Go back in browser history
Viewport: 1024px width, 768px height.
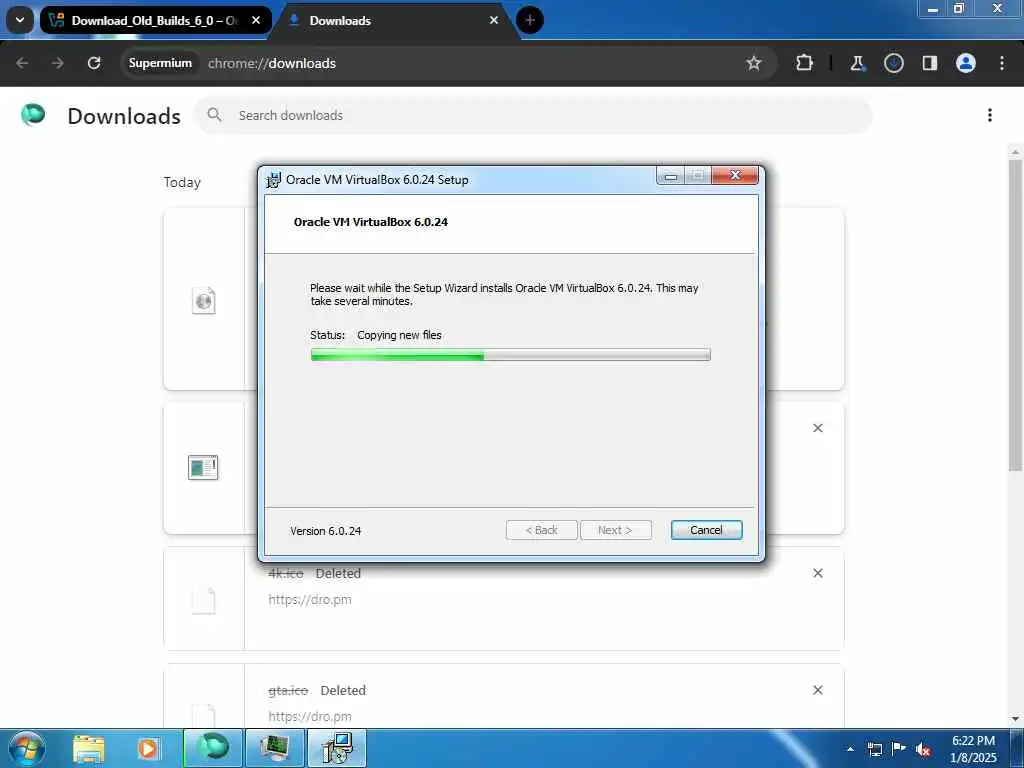coord(22,63)
